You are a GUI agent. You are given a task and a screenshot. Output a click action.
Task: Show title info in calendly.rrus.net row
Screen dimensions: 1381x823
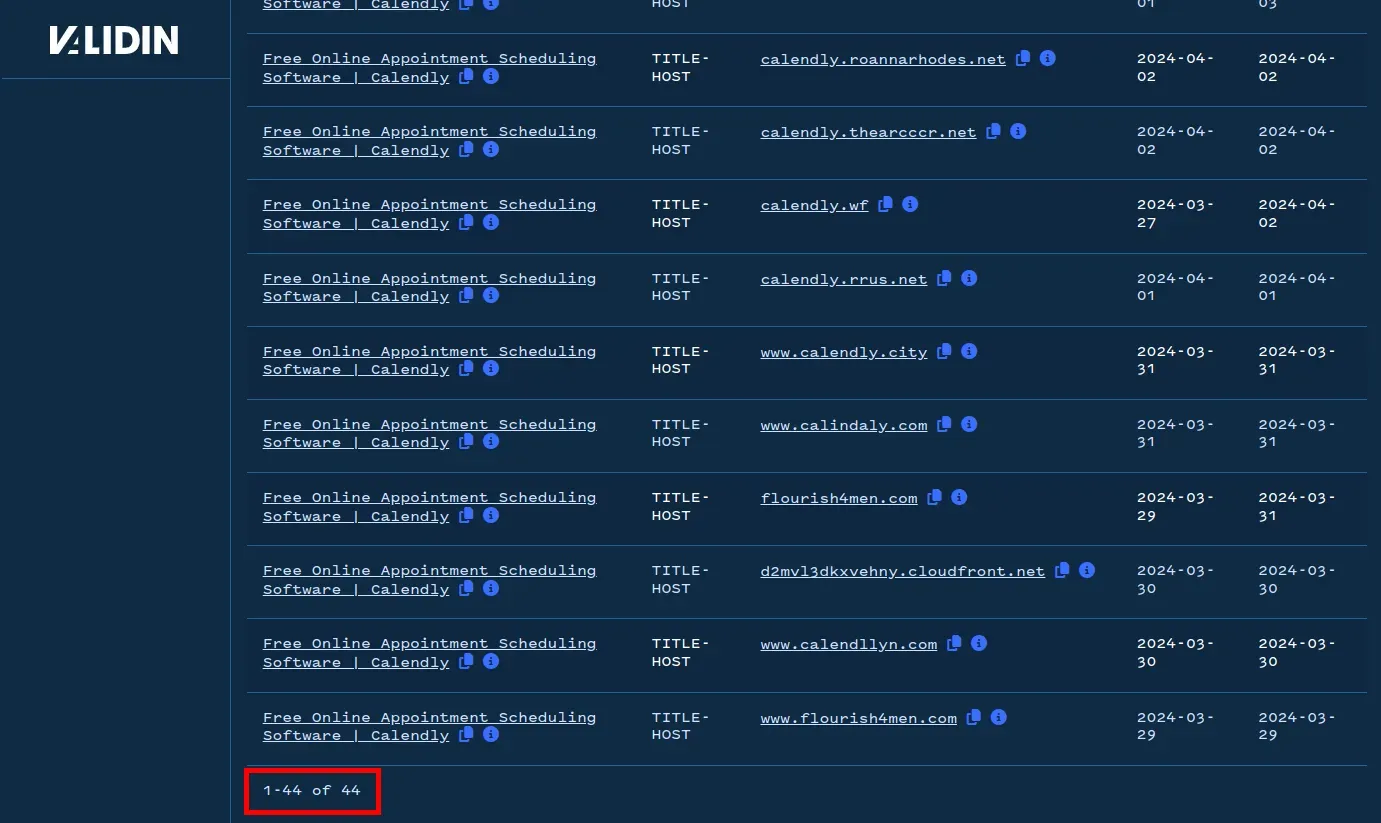tap(491, 295)
